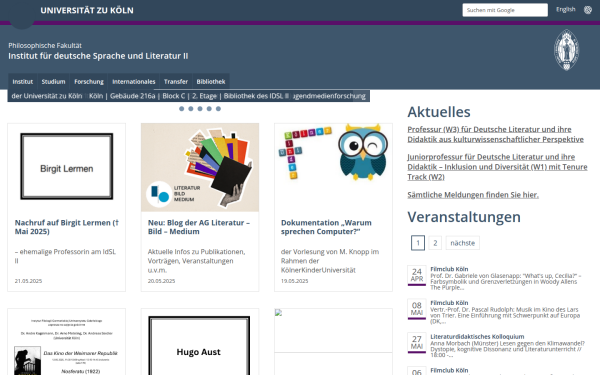The height and width of the screenshot is (375, 600).
Task: Click the date 21.05.2025
Action: (28, 281)
